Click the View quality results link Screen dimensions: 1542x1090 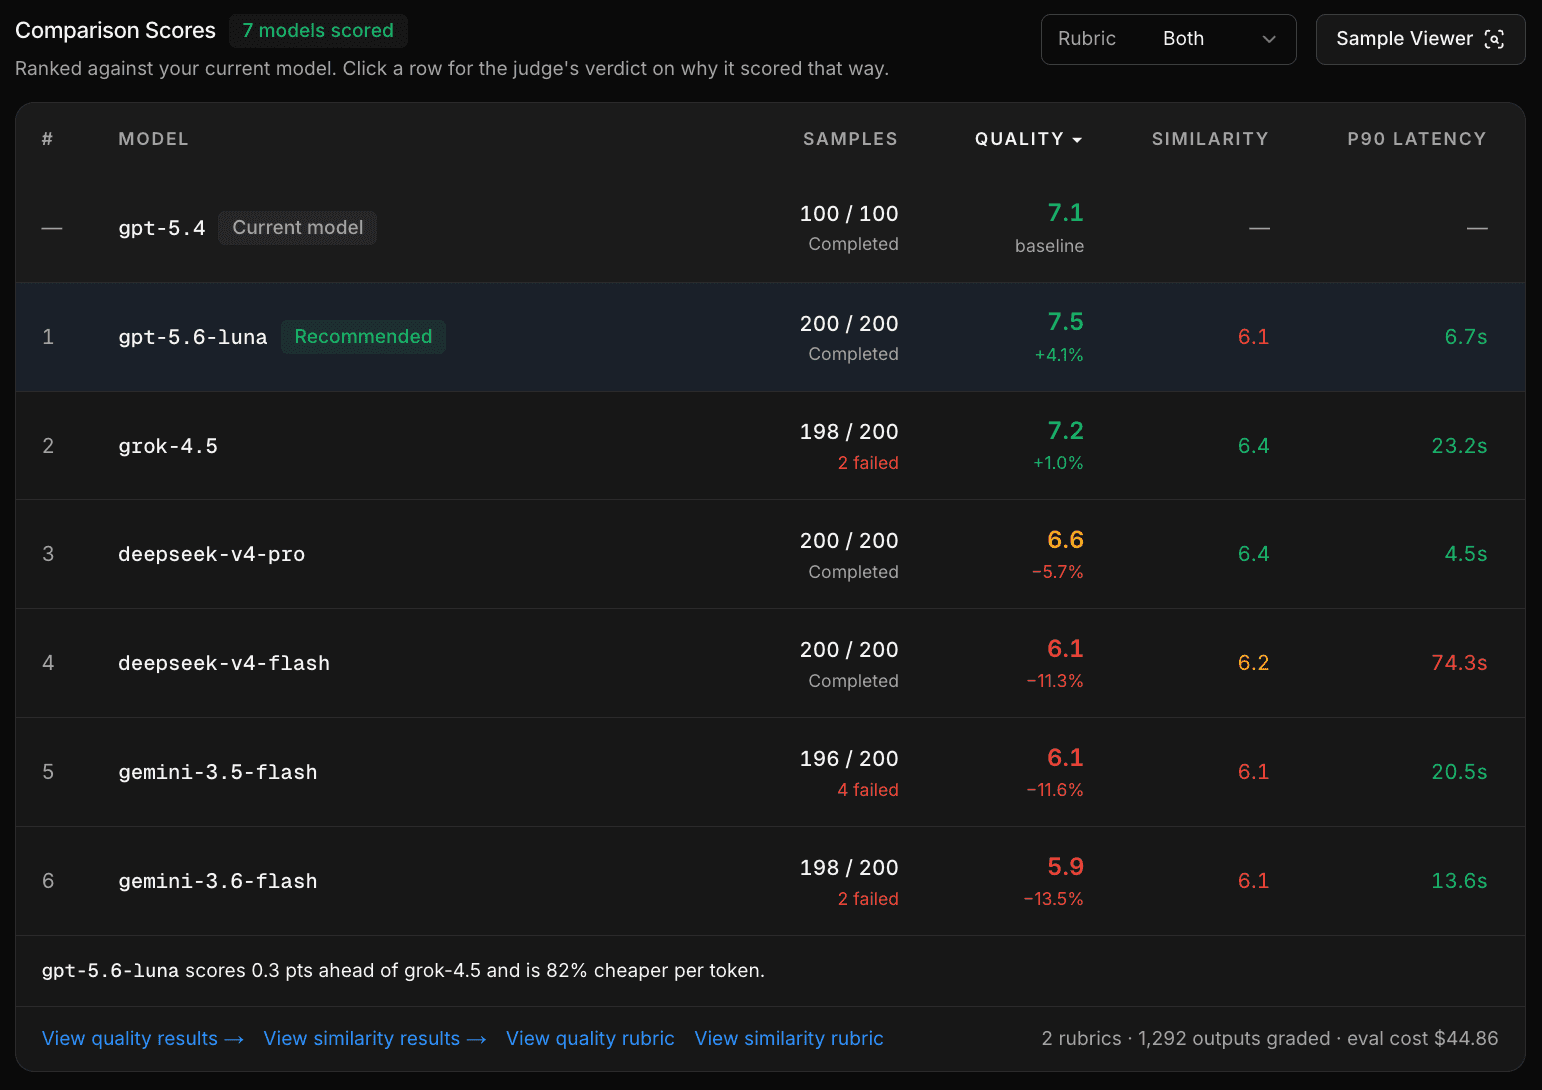click(x=143, y=1039)
